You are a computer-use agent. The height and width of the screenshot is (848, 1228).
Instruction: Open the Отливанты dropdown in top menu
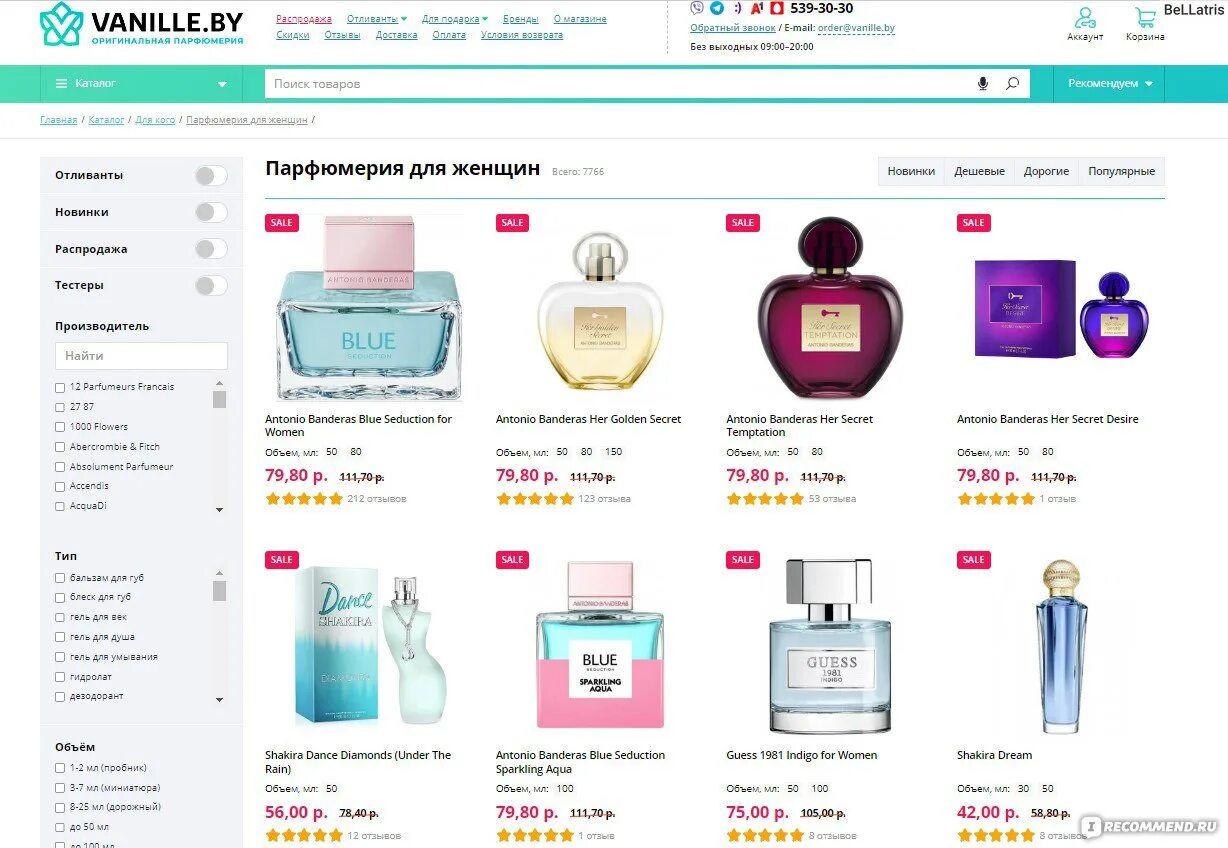377,19
